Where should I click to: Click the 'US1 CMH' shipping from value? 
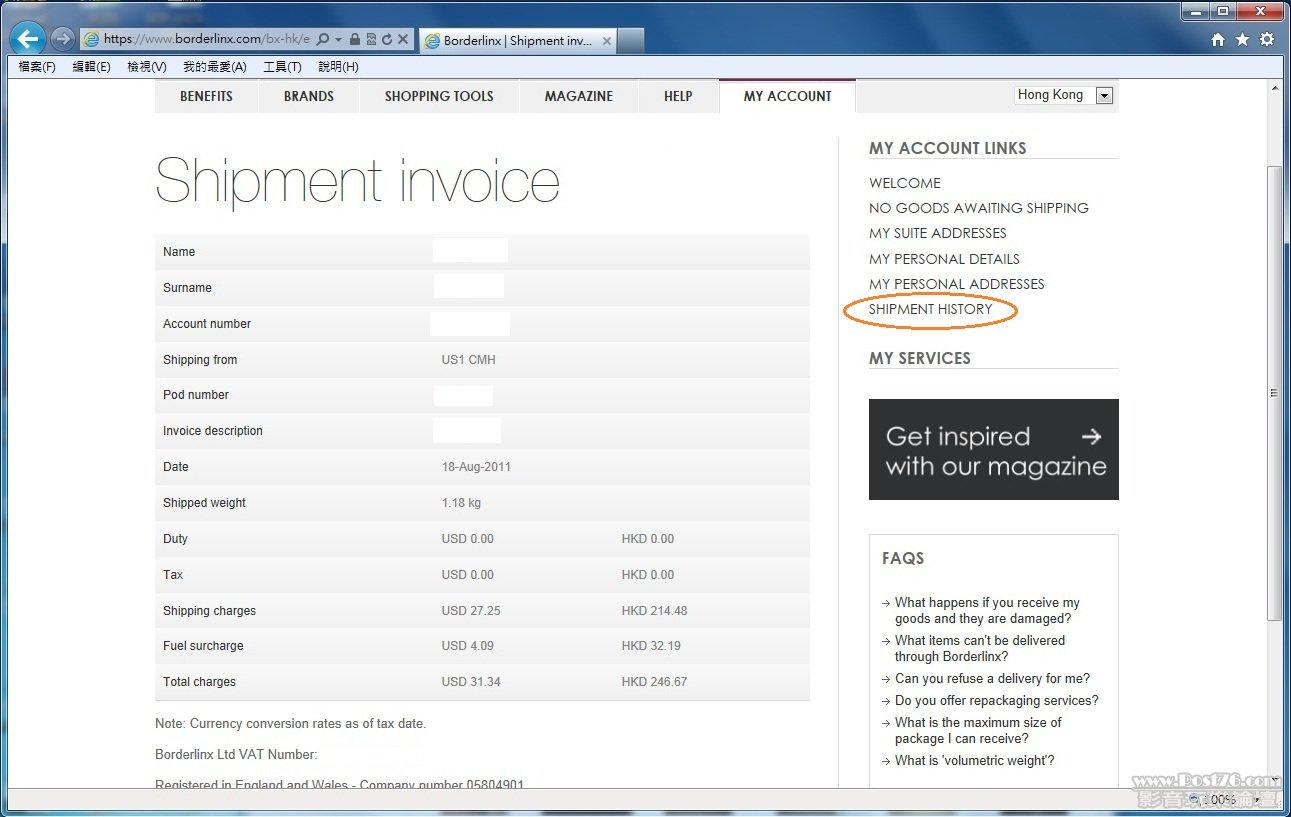[468, 360]
